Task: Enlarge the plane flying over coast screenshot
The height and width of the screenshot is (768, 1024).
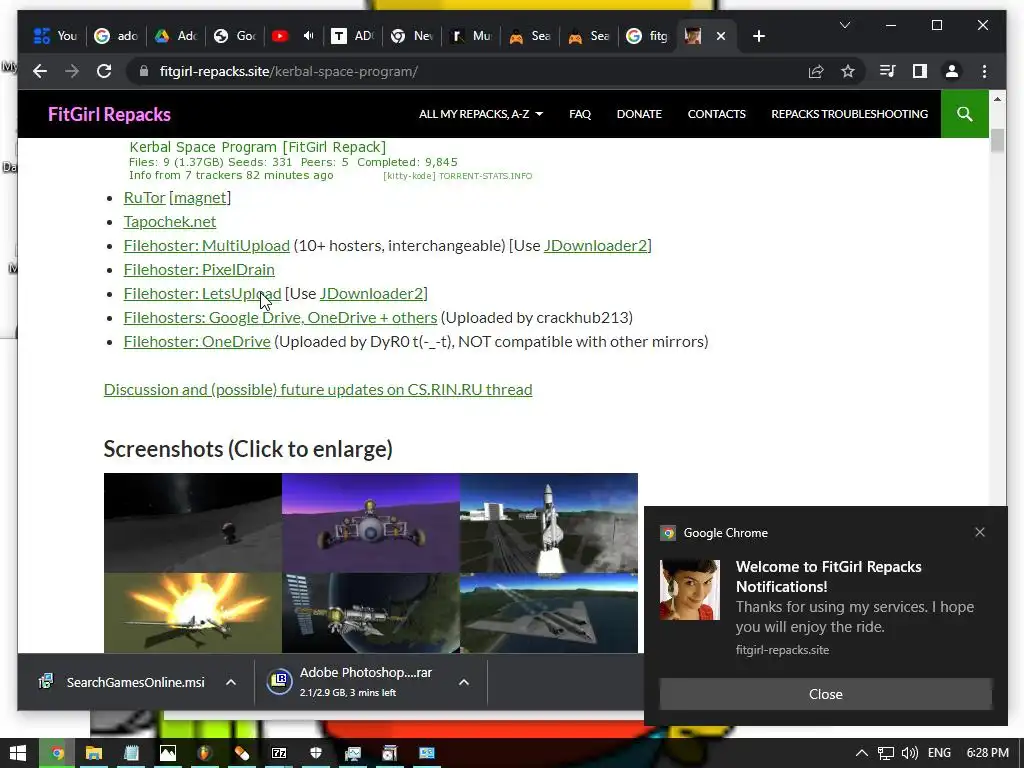Action: tap(549, 613)
